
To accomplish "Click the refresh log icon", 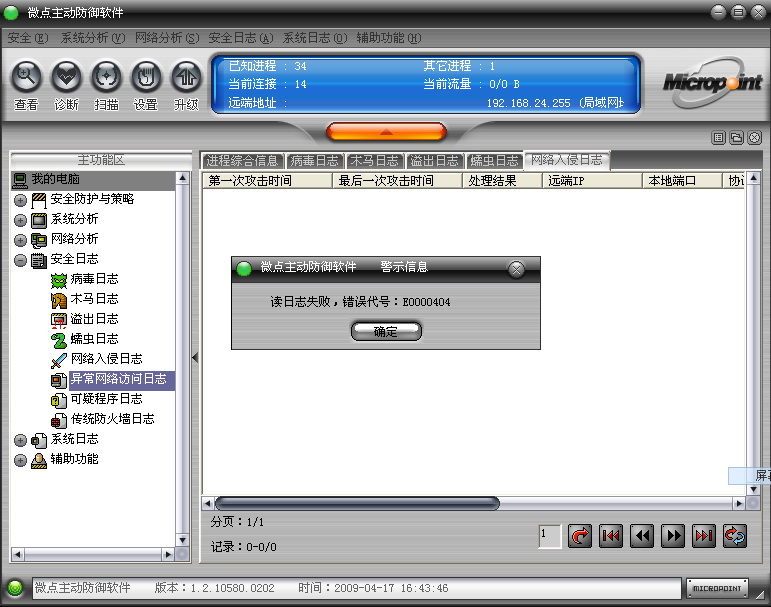I will [x=735, y=536].
